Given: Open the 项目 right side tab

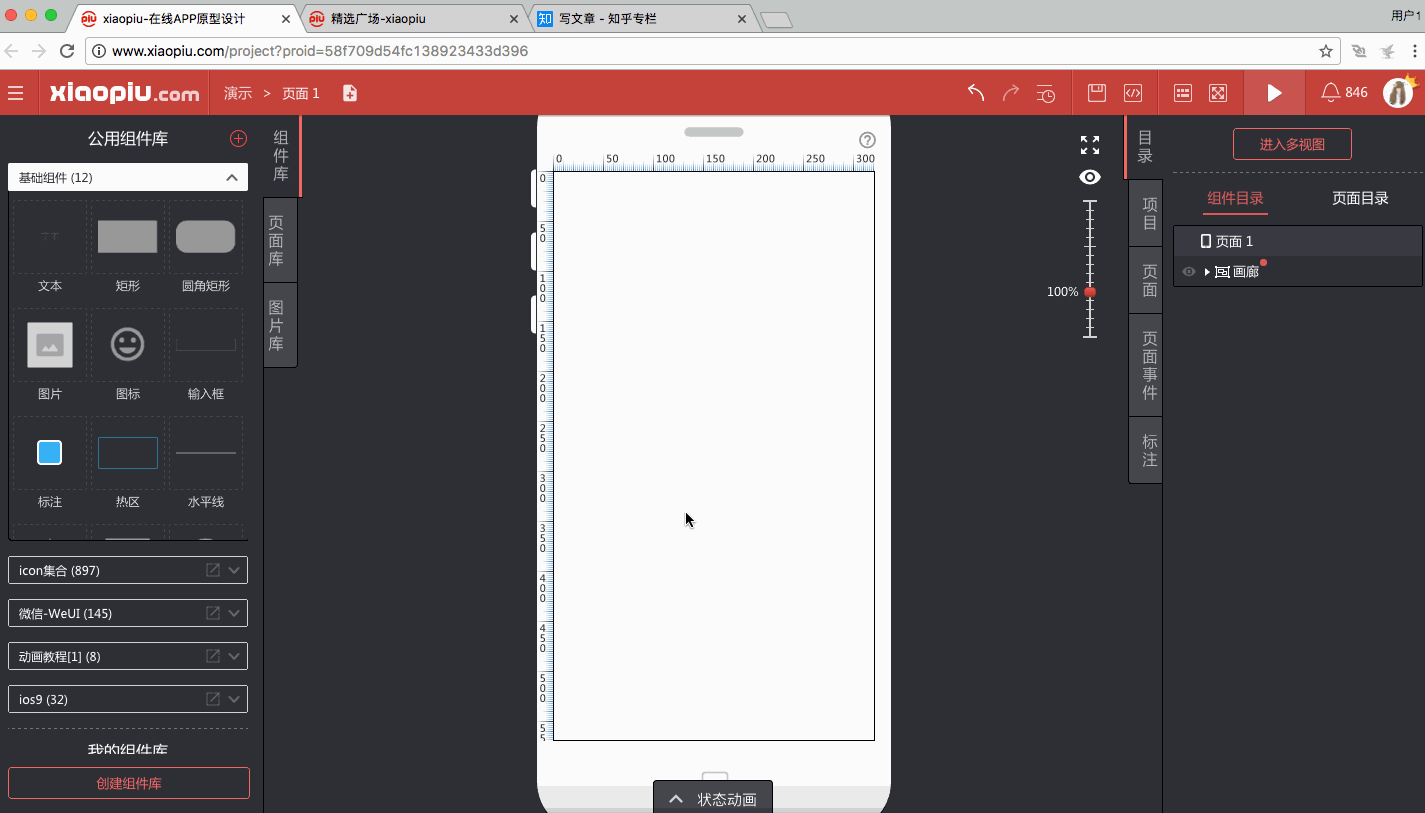Looking at the screenshot, I should coord(1147,213).
